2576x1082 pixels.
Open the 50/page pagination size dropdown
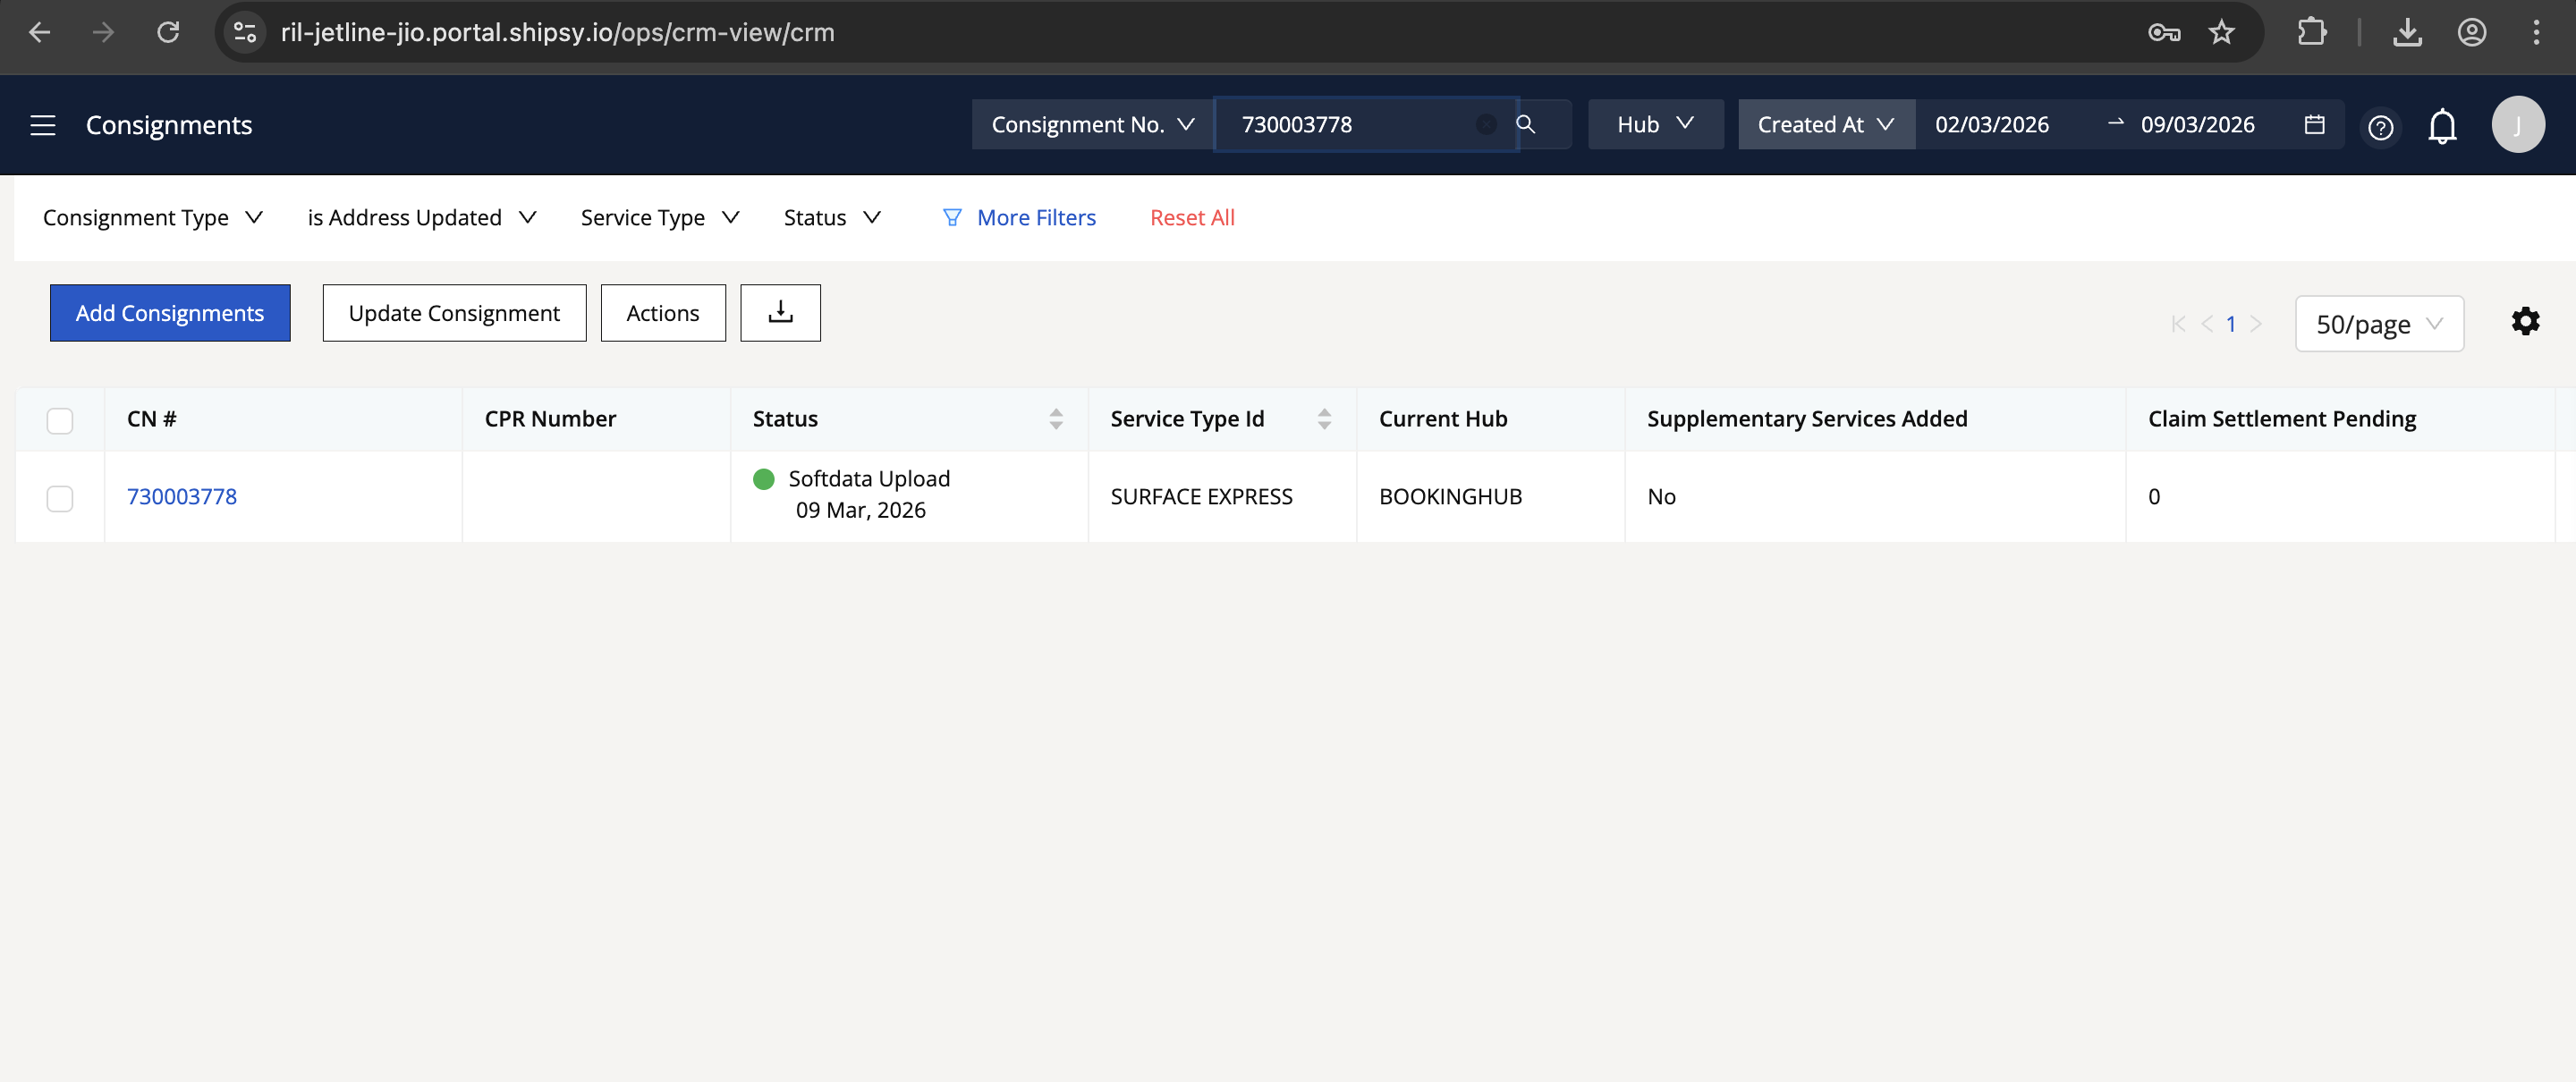2378,324
